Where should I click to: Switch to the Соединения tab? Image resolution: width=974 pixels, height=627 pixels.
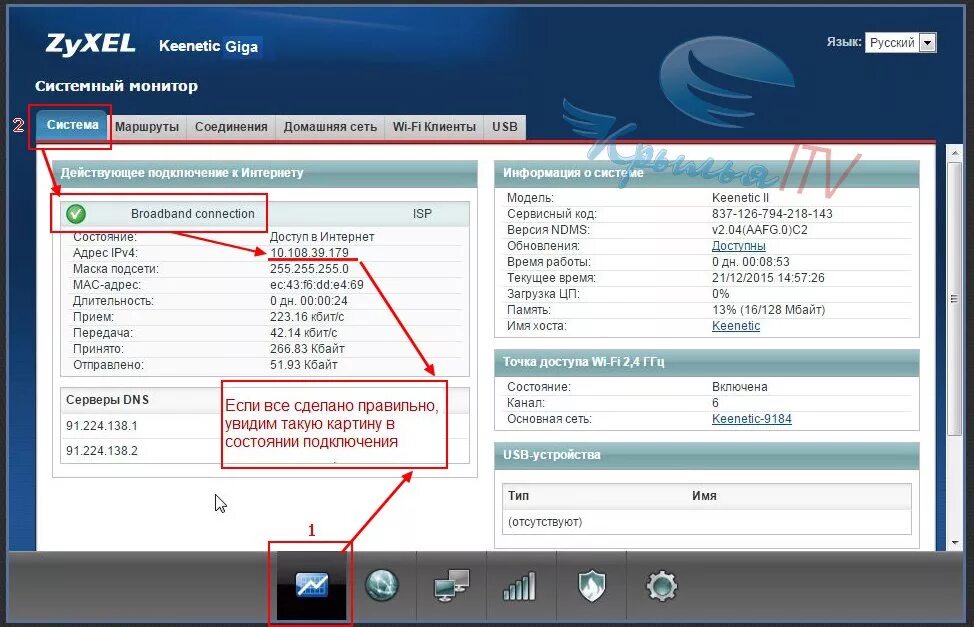(x=231, y=127)
